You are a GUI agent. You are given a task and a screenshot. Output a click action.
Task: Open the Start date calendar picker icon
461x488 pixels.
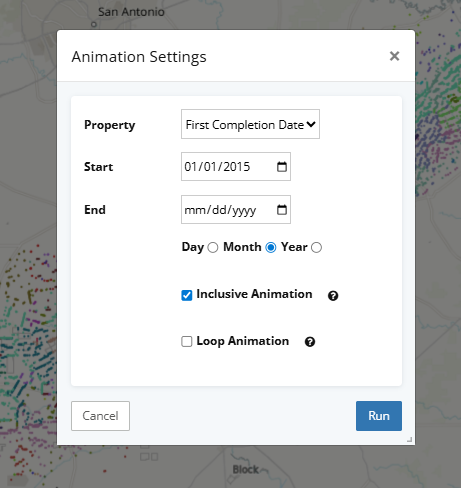tap(282, 167)
